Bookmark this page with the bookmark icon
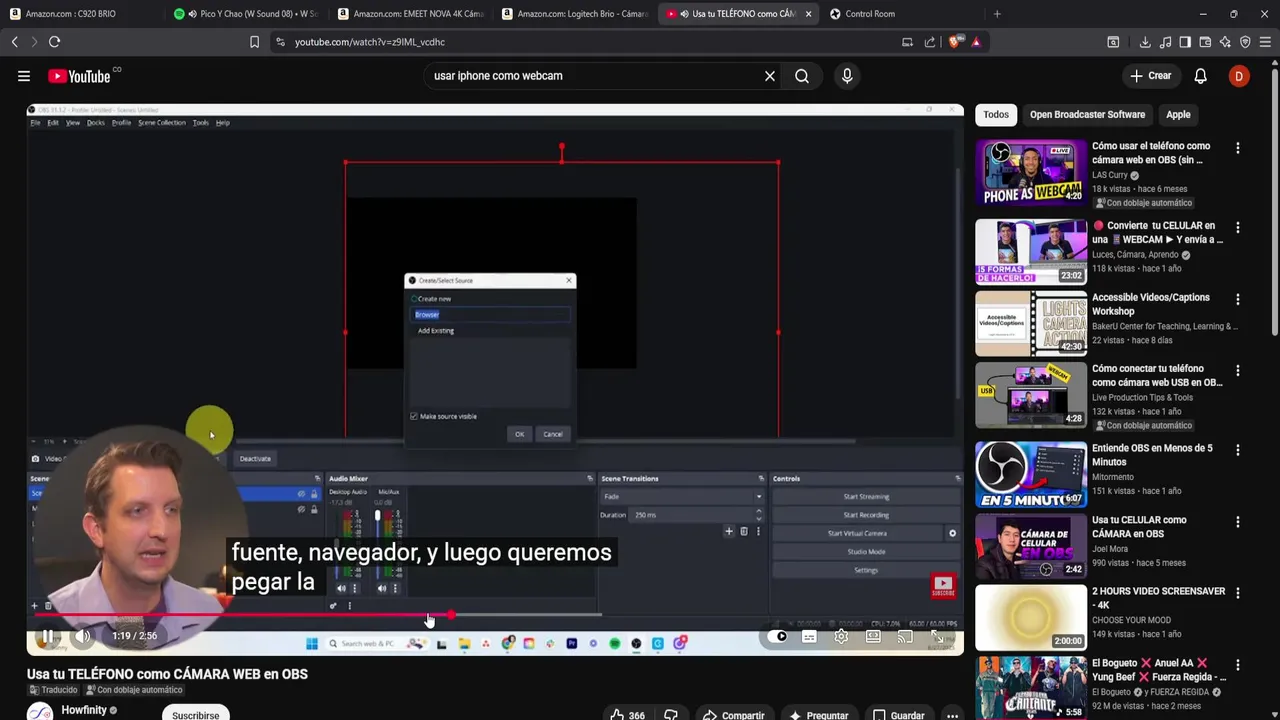This screenshot has height=720, width=1280. point(254,42)
